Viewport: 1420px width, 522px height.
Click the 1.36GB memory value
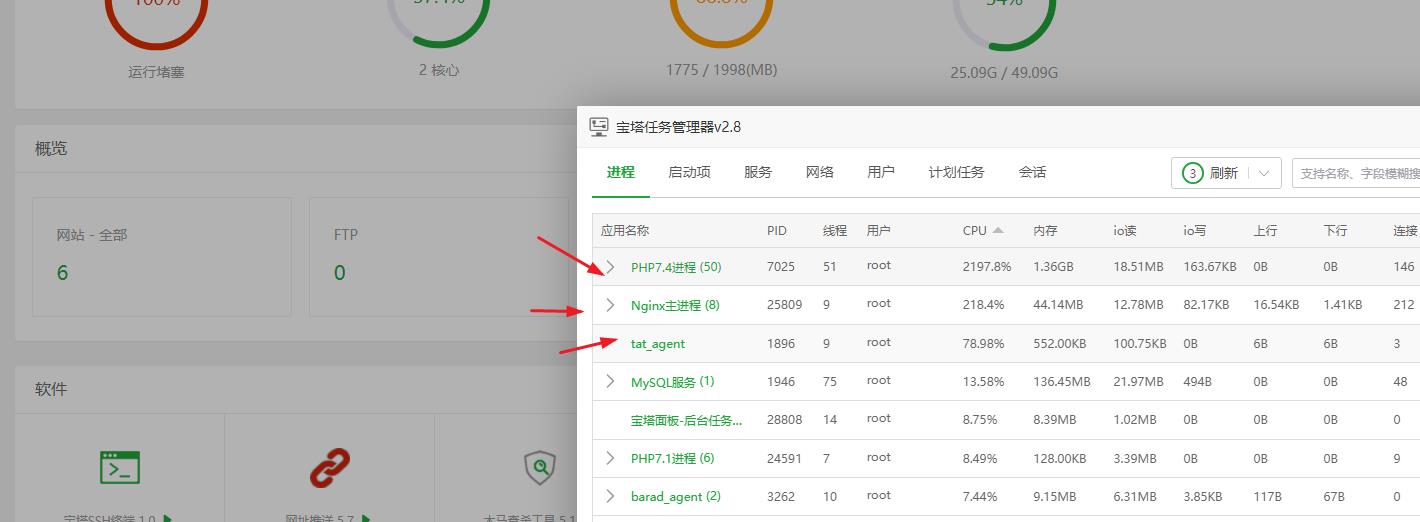pyautogui.click(x=1053, y=267)
